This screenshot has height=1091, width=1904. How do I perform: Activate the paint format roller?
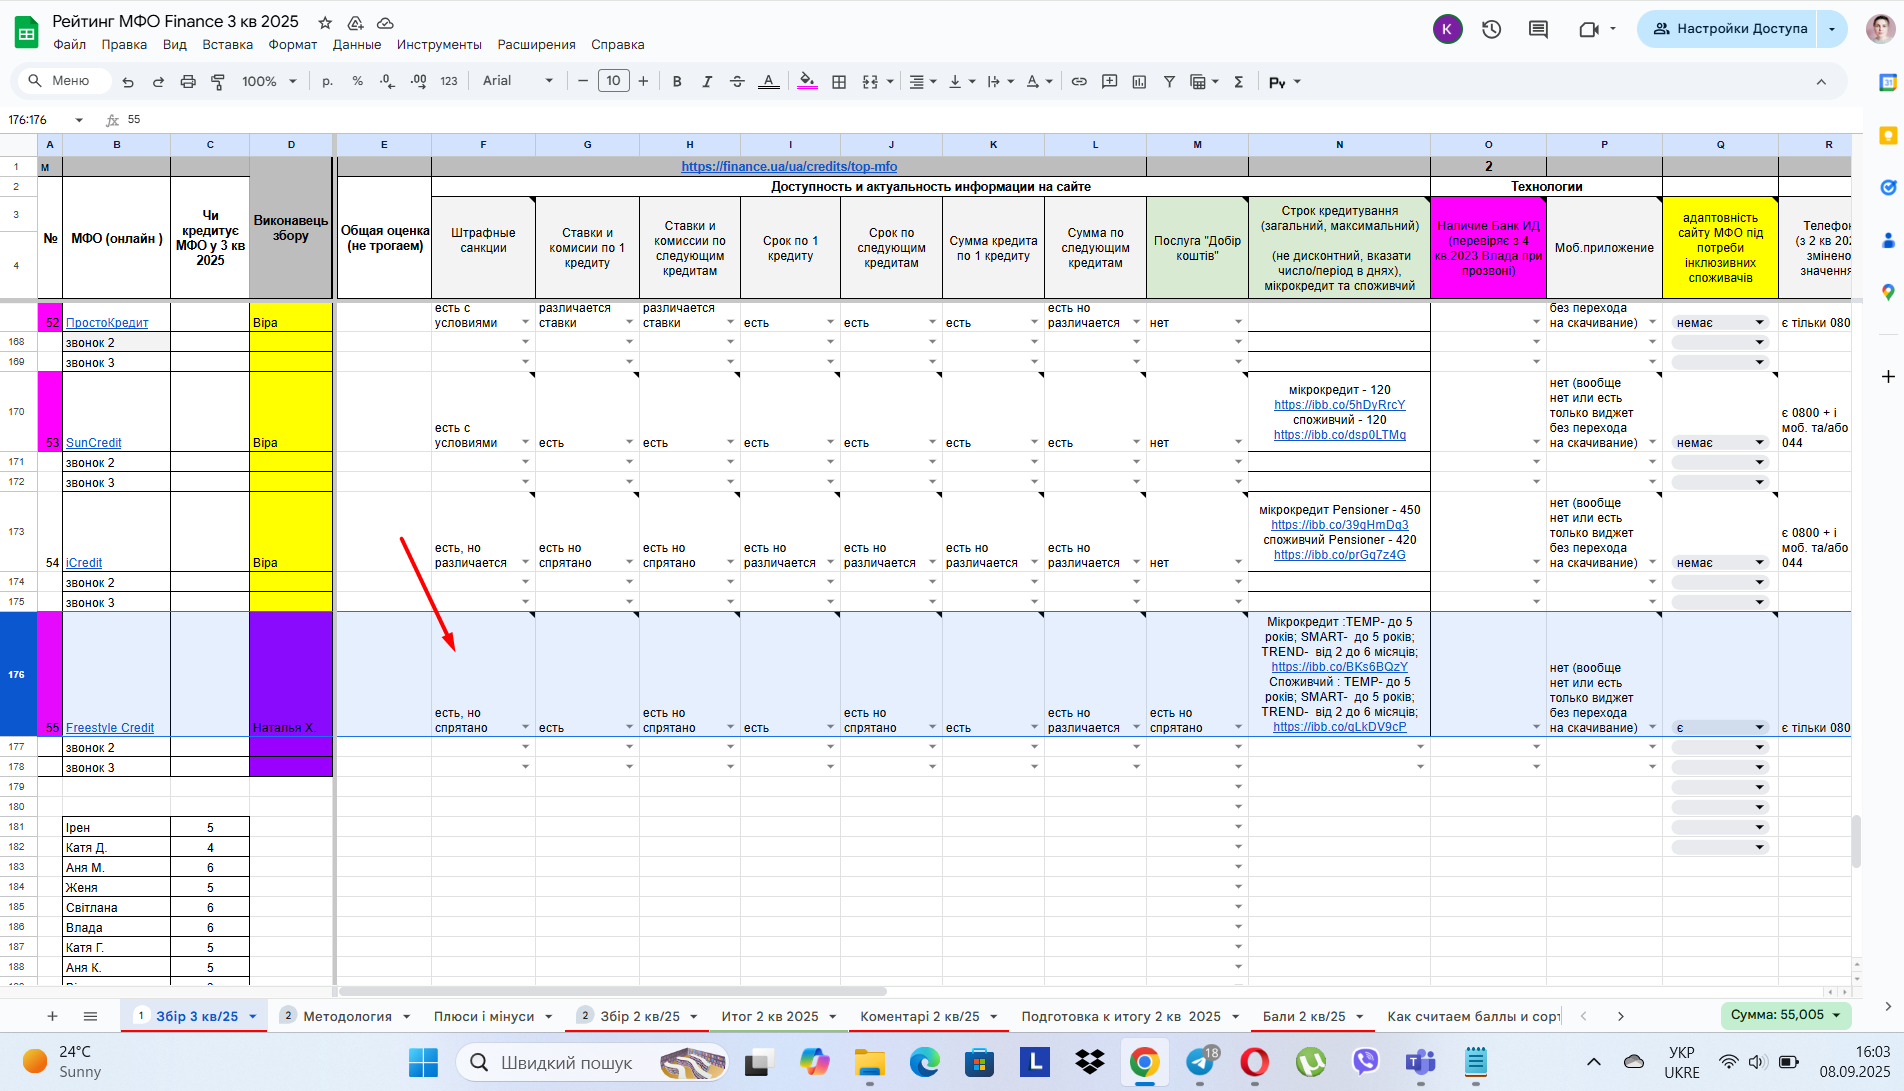click(218, 82)
